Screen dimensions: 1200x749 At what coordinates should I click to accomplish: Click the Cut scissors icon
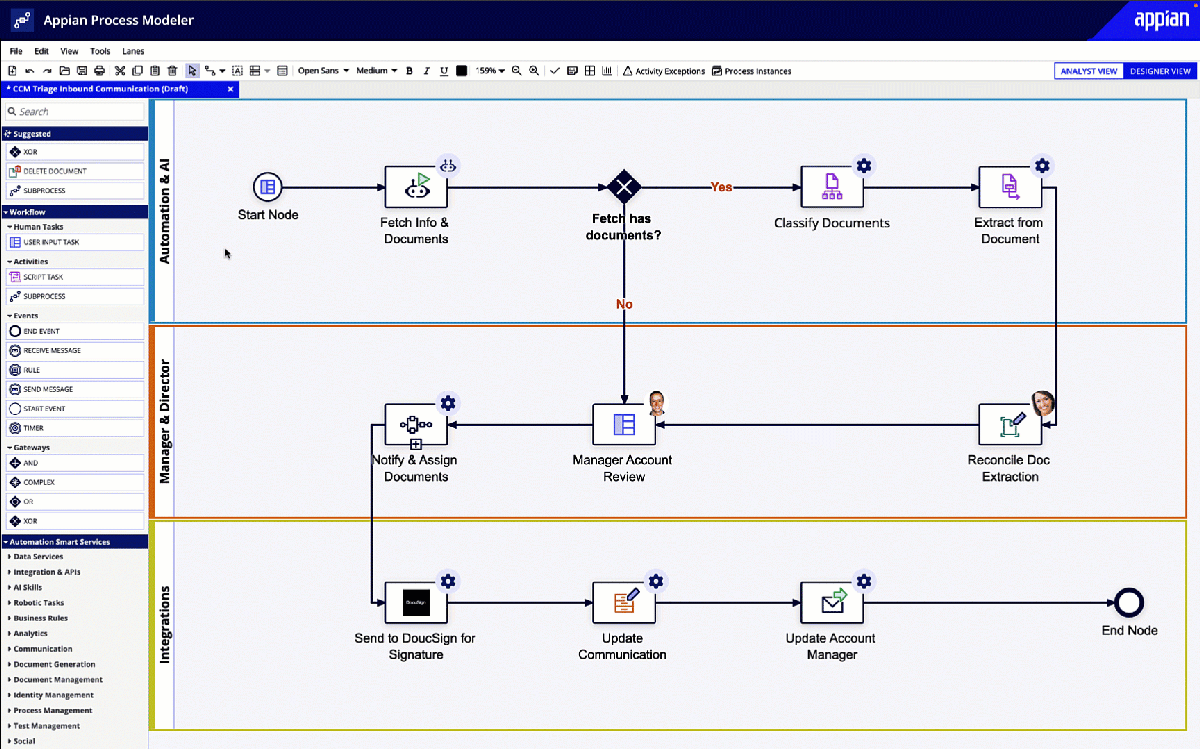click(x=119, y=71)
